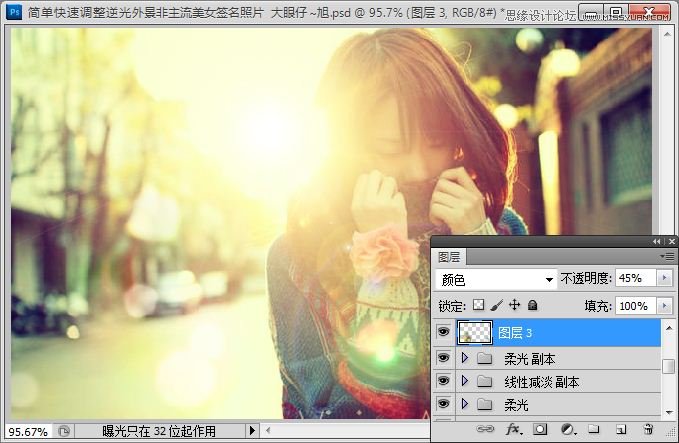Hide 图层 3 layer visibility

443,332
